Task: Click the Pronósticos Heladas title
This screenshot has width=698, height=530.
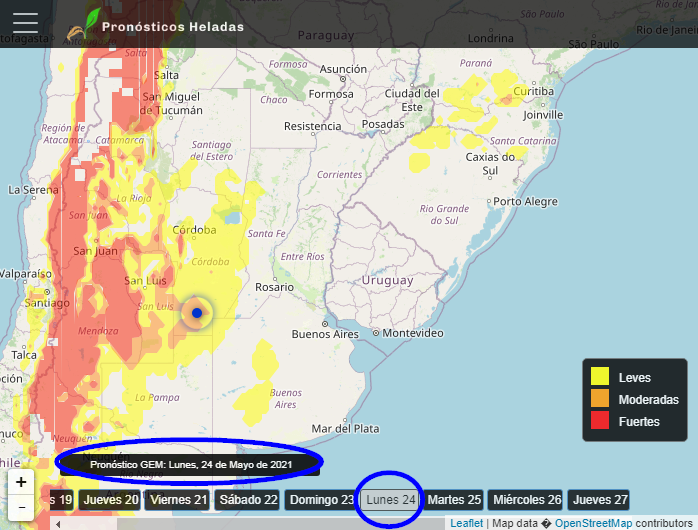Action: coord(173,27)
